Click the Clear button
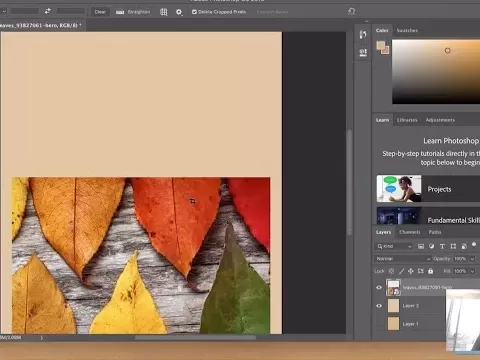Image resolution: width=480 pixels, height=360 pixels. point(100,12)
